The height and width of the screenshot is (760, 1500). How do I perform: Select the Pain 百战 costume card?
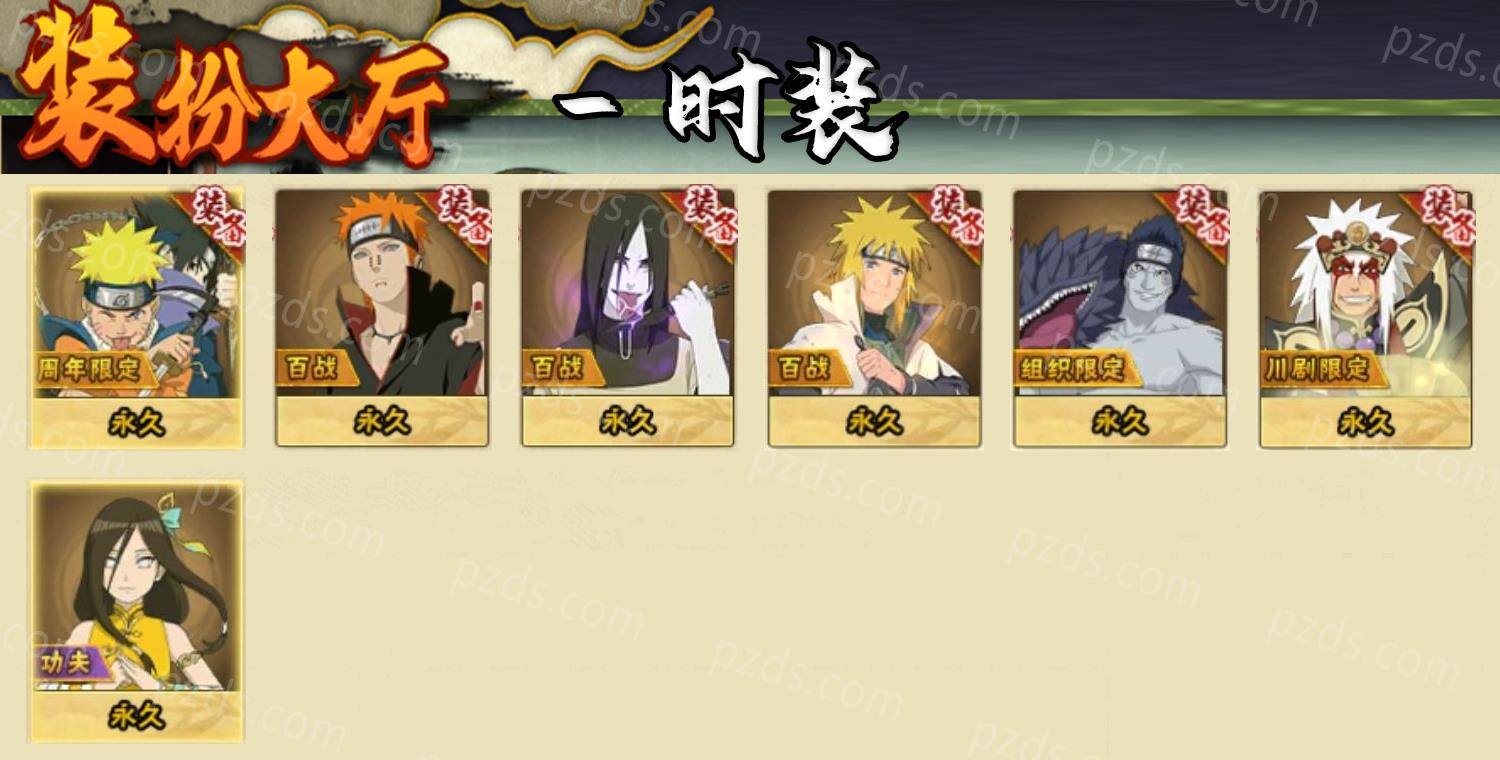(382, 318)
